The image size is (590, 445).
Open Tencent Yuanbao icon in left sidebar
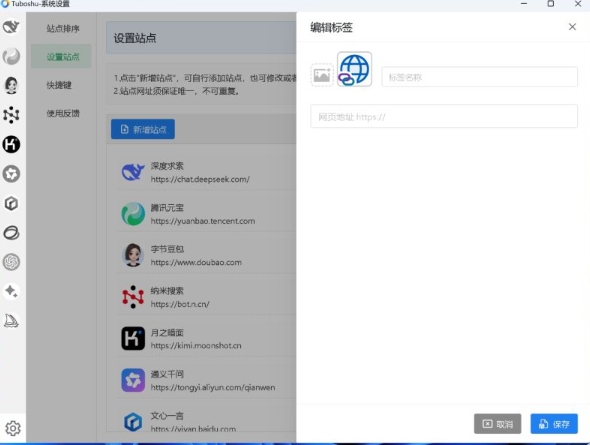(x=11, y=56)
